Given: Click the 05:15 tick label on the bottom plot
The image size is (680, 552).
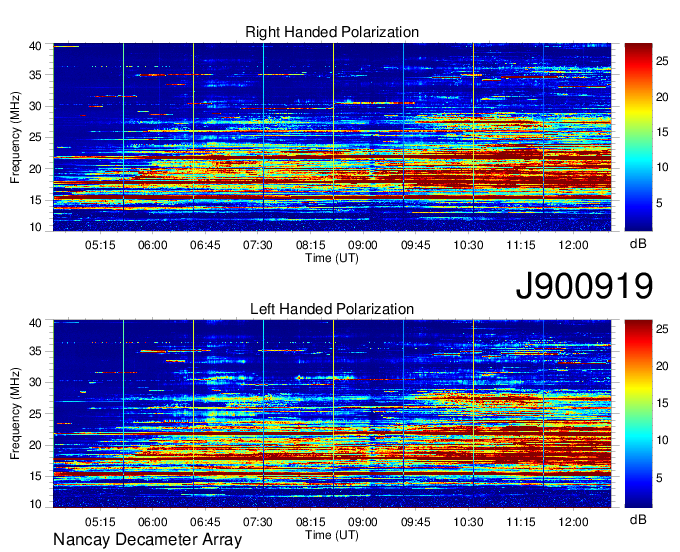Looking at the screenshot, I should tap(100, 522).
